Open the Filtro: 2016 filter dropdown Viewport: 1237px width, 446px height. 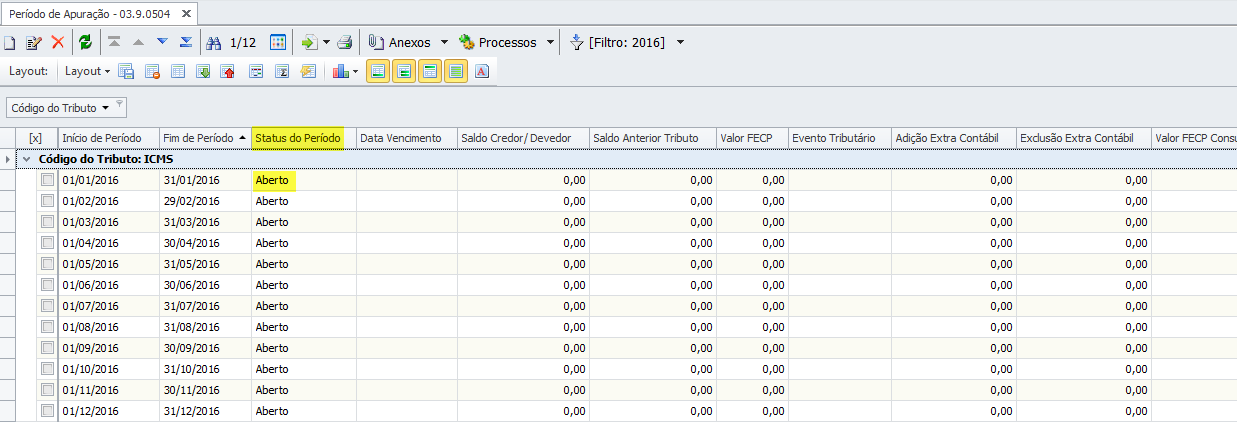[x=680, y=43]
